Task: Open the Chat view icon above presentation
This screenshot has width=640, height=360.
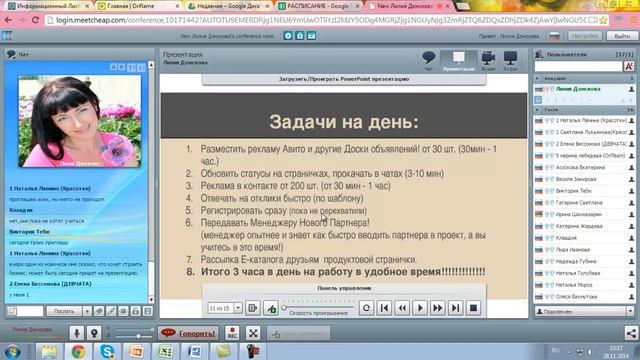Action: pos(429,61)
